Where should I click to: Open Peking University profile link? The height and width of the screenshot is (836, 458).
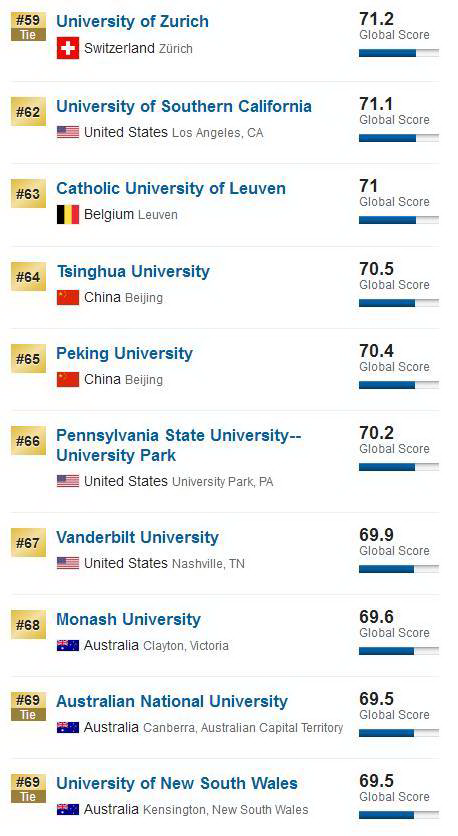click(124, 353)
